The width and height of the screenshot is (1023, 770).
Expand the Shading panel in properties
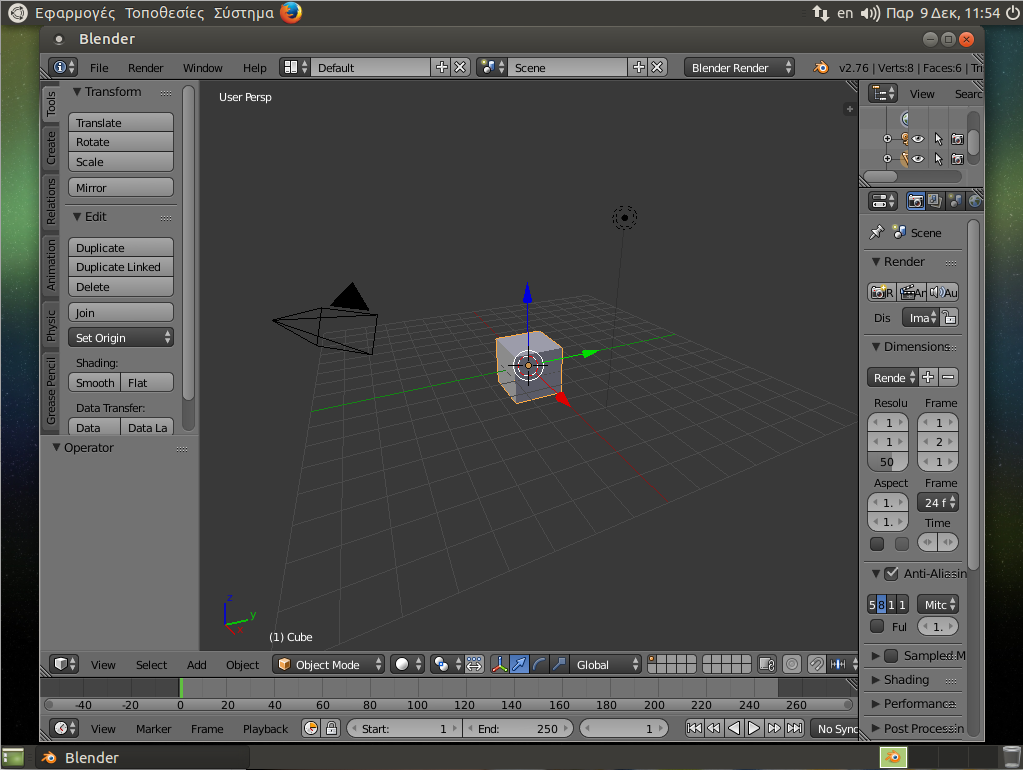[906, 679]
